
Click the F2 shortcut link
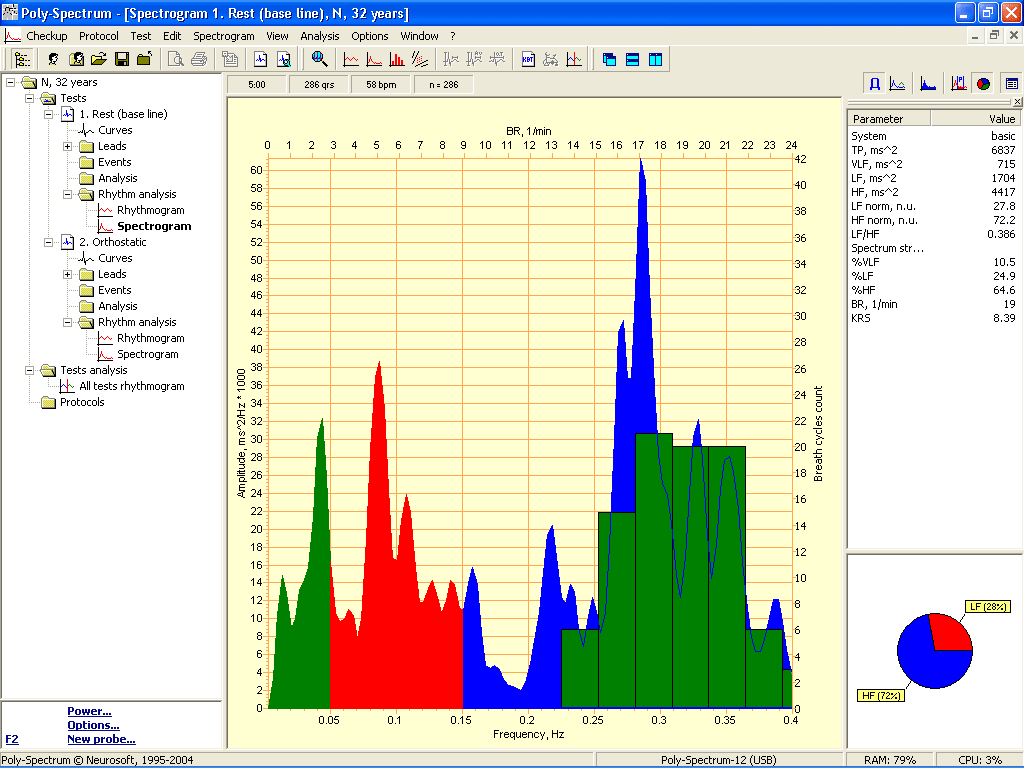12,739
